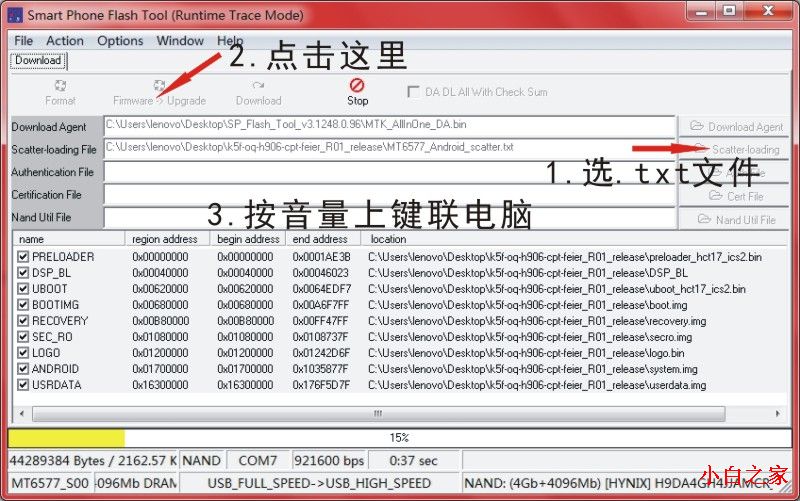This screenshot has height=501, width=800.
Task: Click the app icon in title bar
Action: [15, 15]
